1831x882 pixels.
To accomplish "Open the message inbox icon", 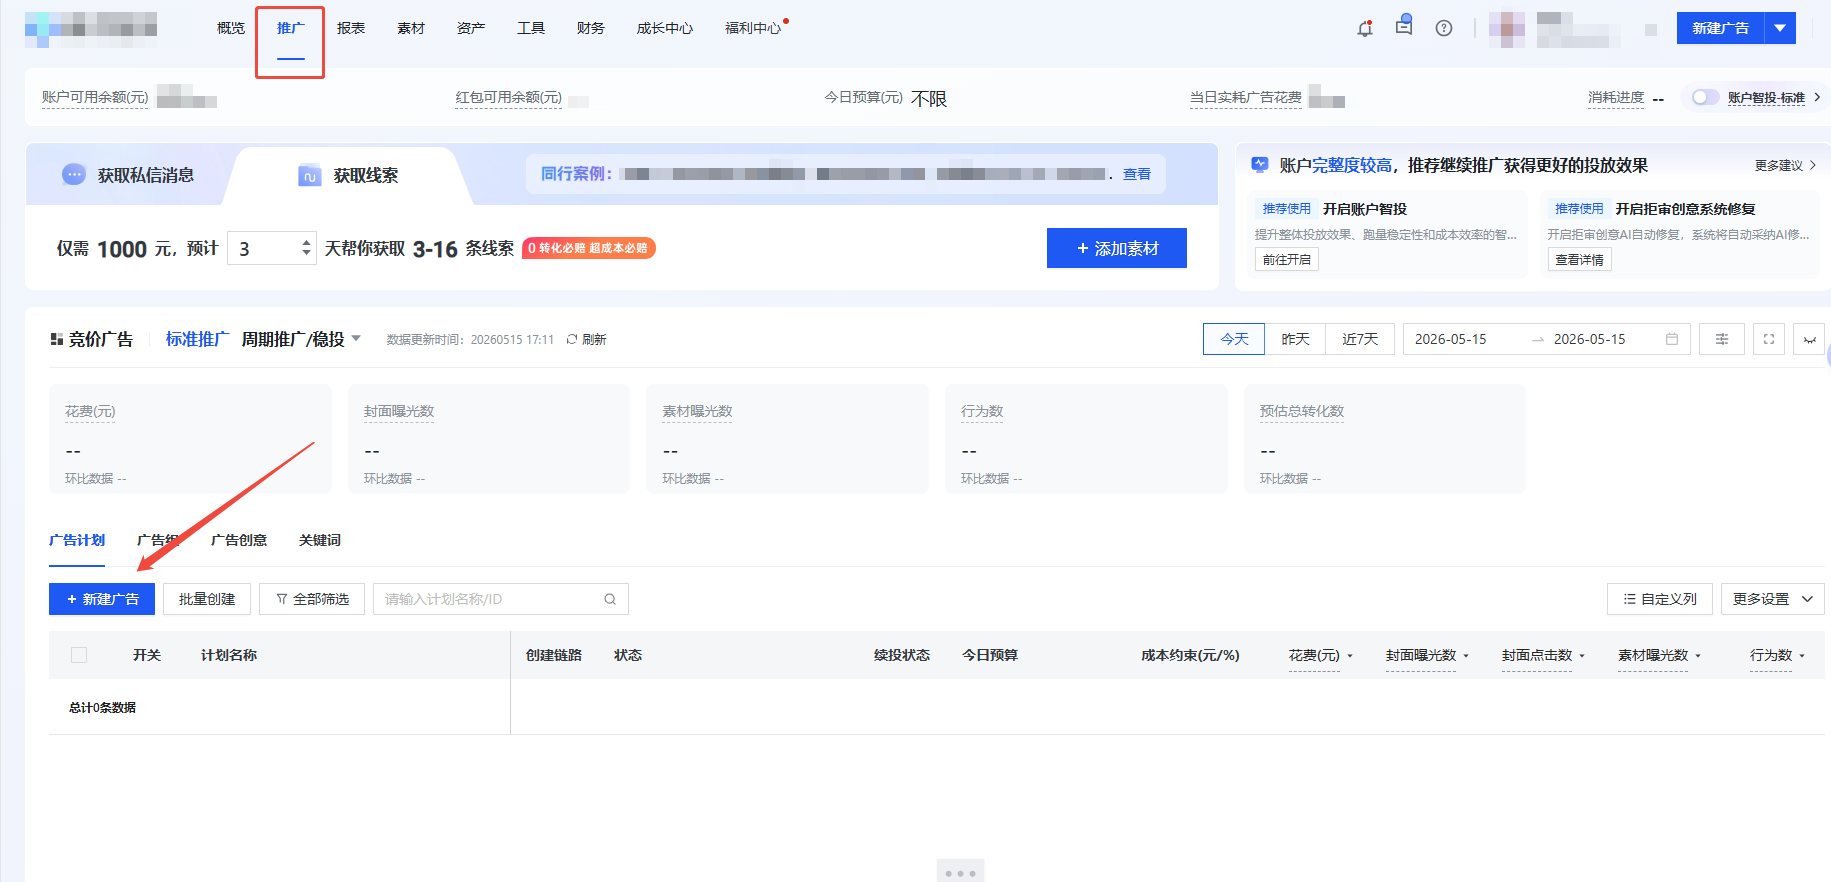I will pyautogui.click(x=1404, y=26).
